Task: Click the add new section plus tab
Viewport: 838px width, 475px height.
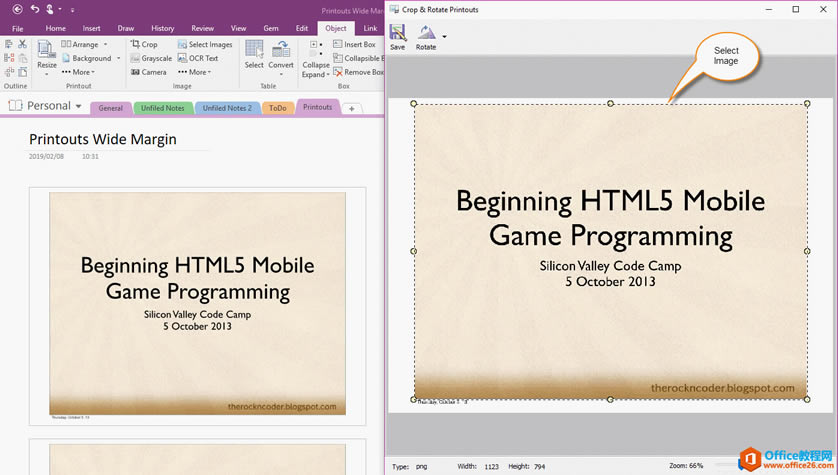Action: [352, 108]
